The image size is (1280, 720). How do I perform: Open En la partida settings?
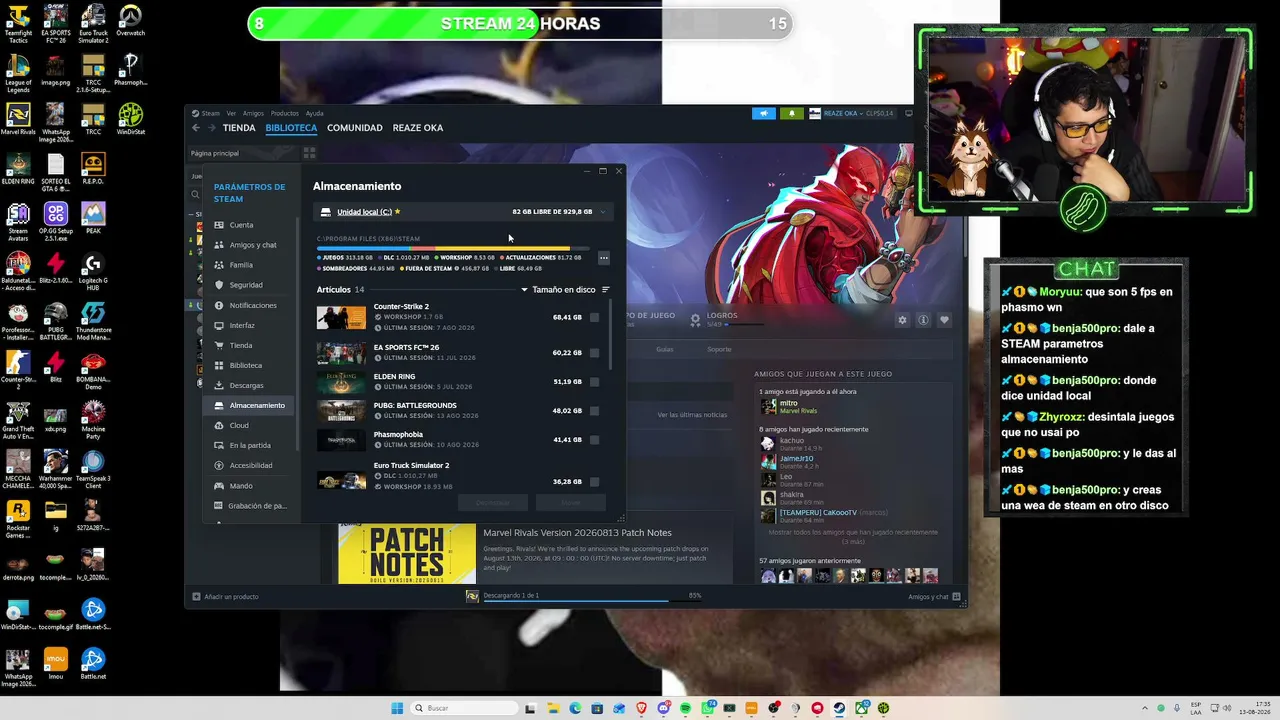(250, 445)
